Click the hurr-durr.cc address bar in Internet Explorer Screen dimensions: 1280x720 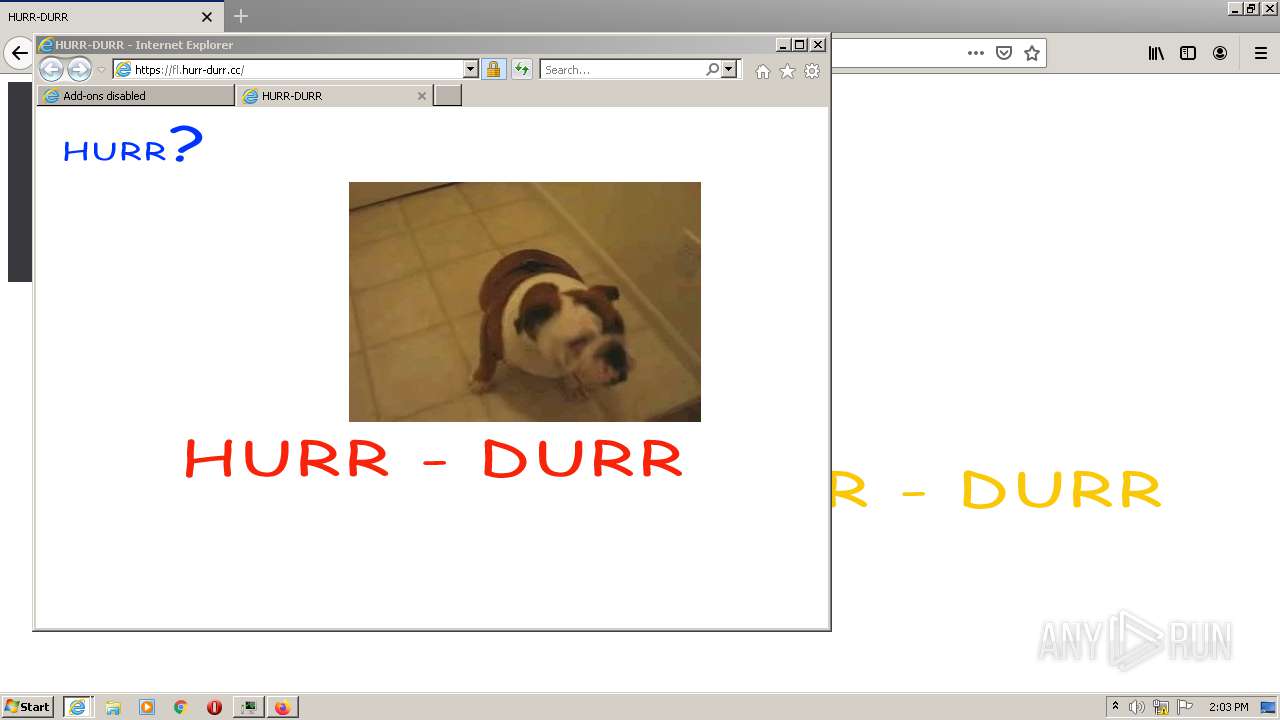click(288, 70)
